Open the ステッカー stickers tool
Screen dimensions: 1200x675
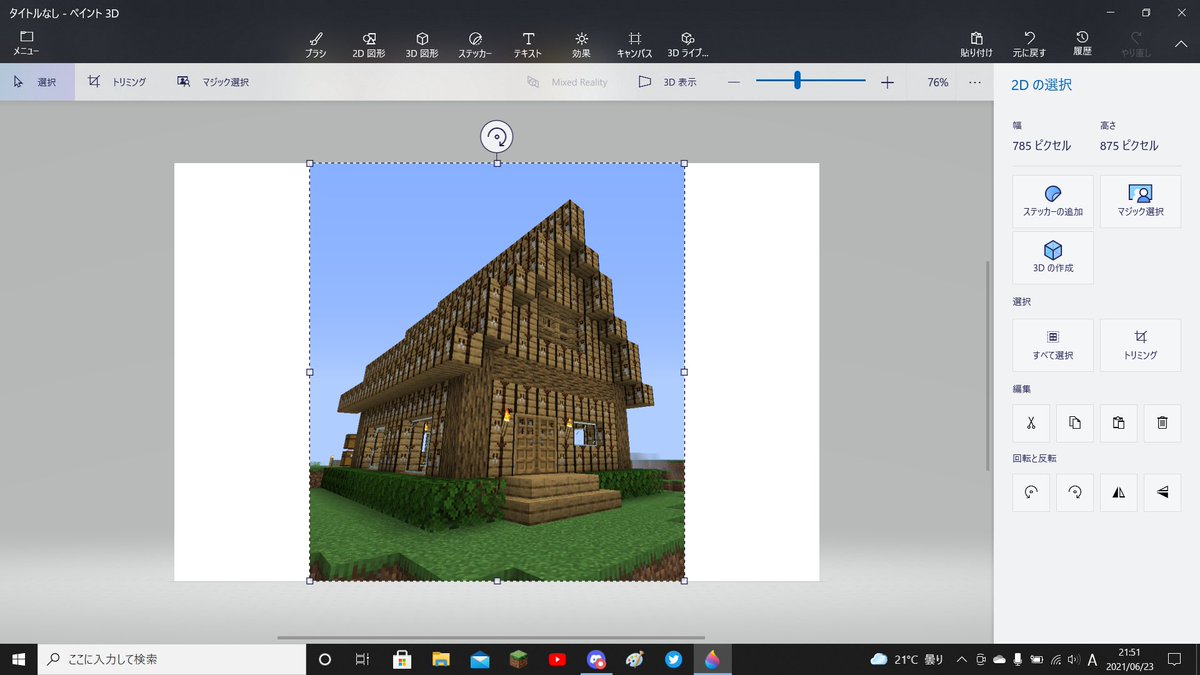coord(475,44)
